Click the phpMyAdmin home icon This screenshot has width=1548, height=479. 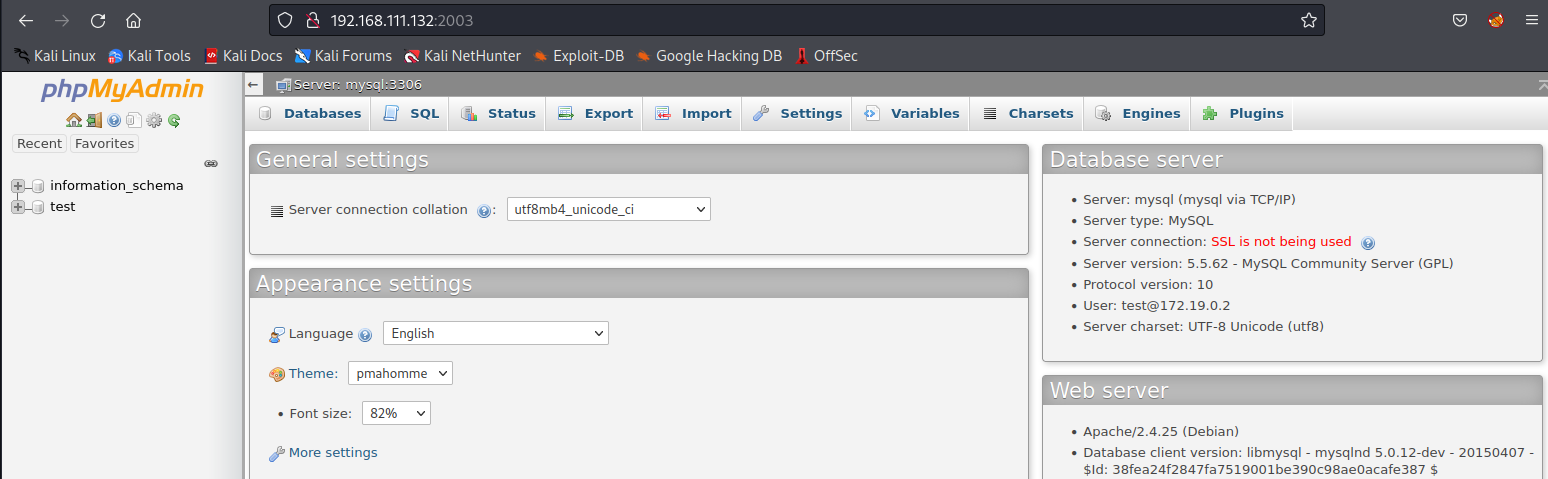(73, 120)
